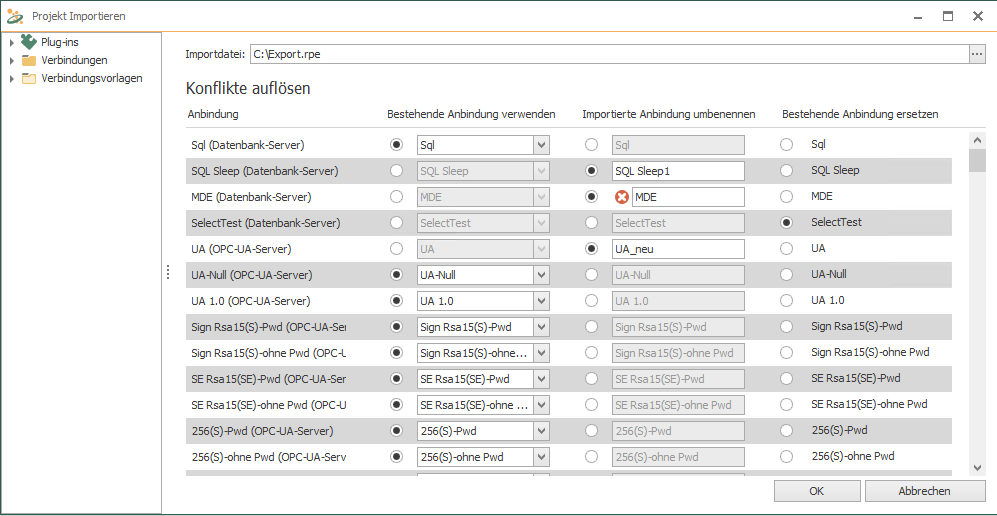This screenshot has height=516, width=997.
Task: Click the Abbrechen button
Action: point(924,491)
